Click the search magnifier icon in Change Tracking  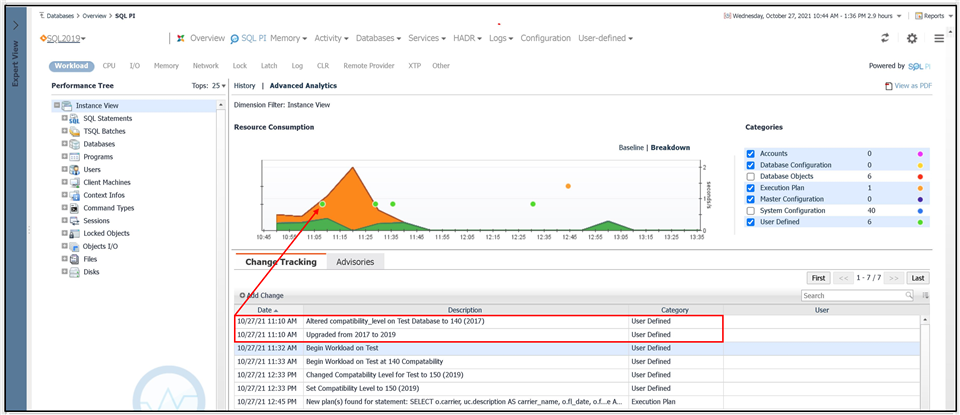coord(909,295)
